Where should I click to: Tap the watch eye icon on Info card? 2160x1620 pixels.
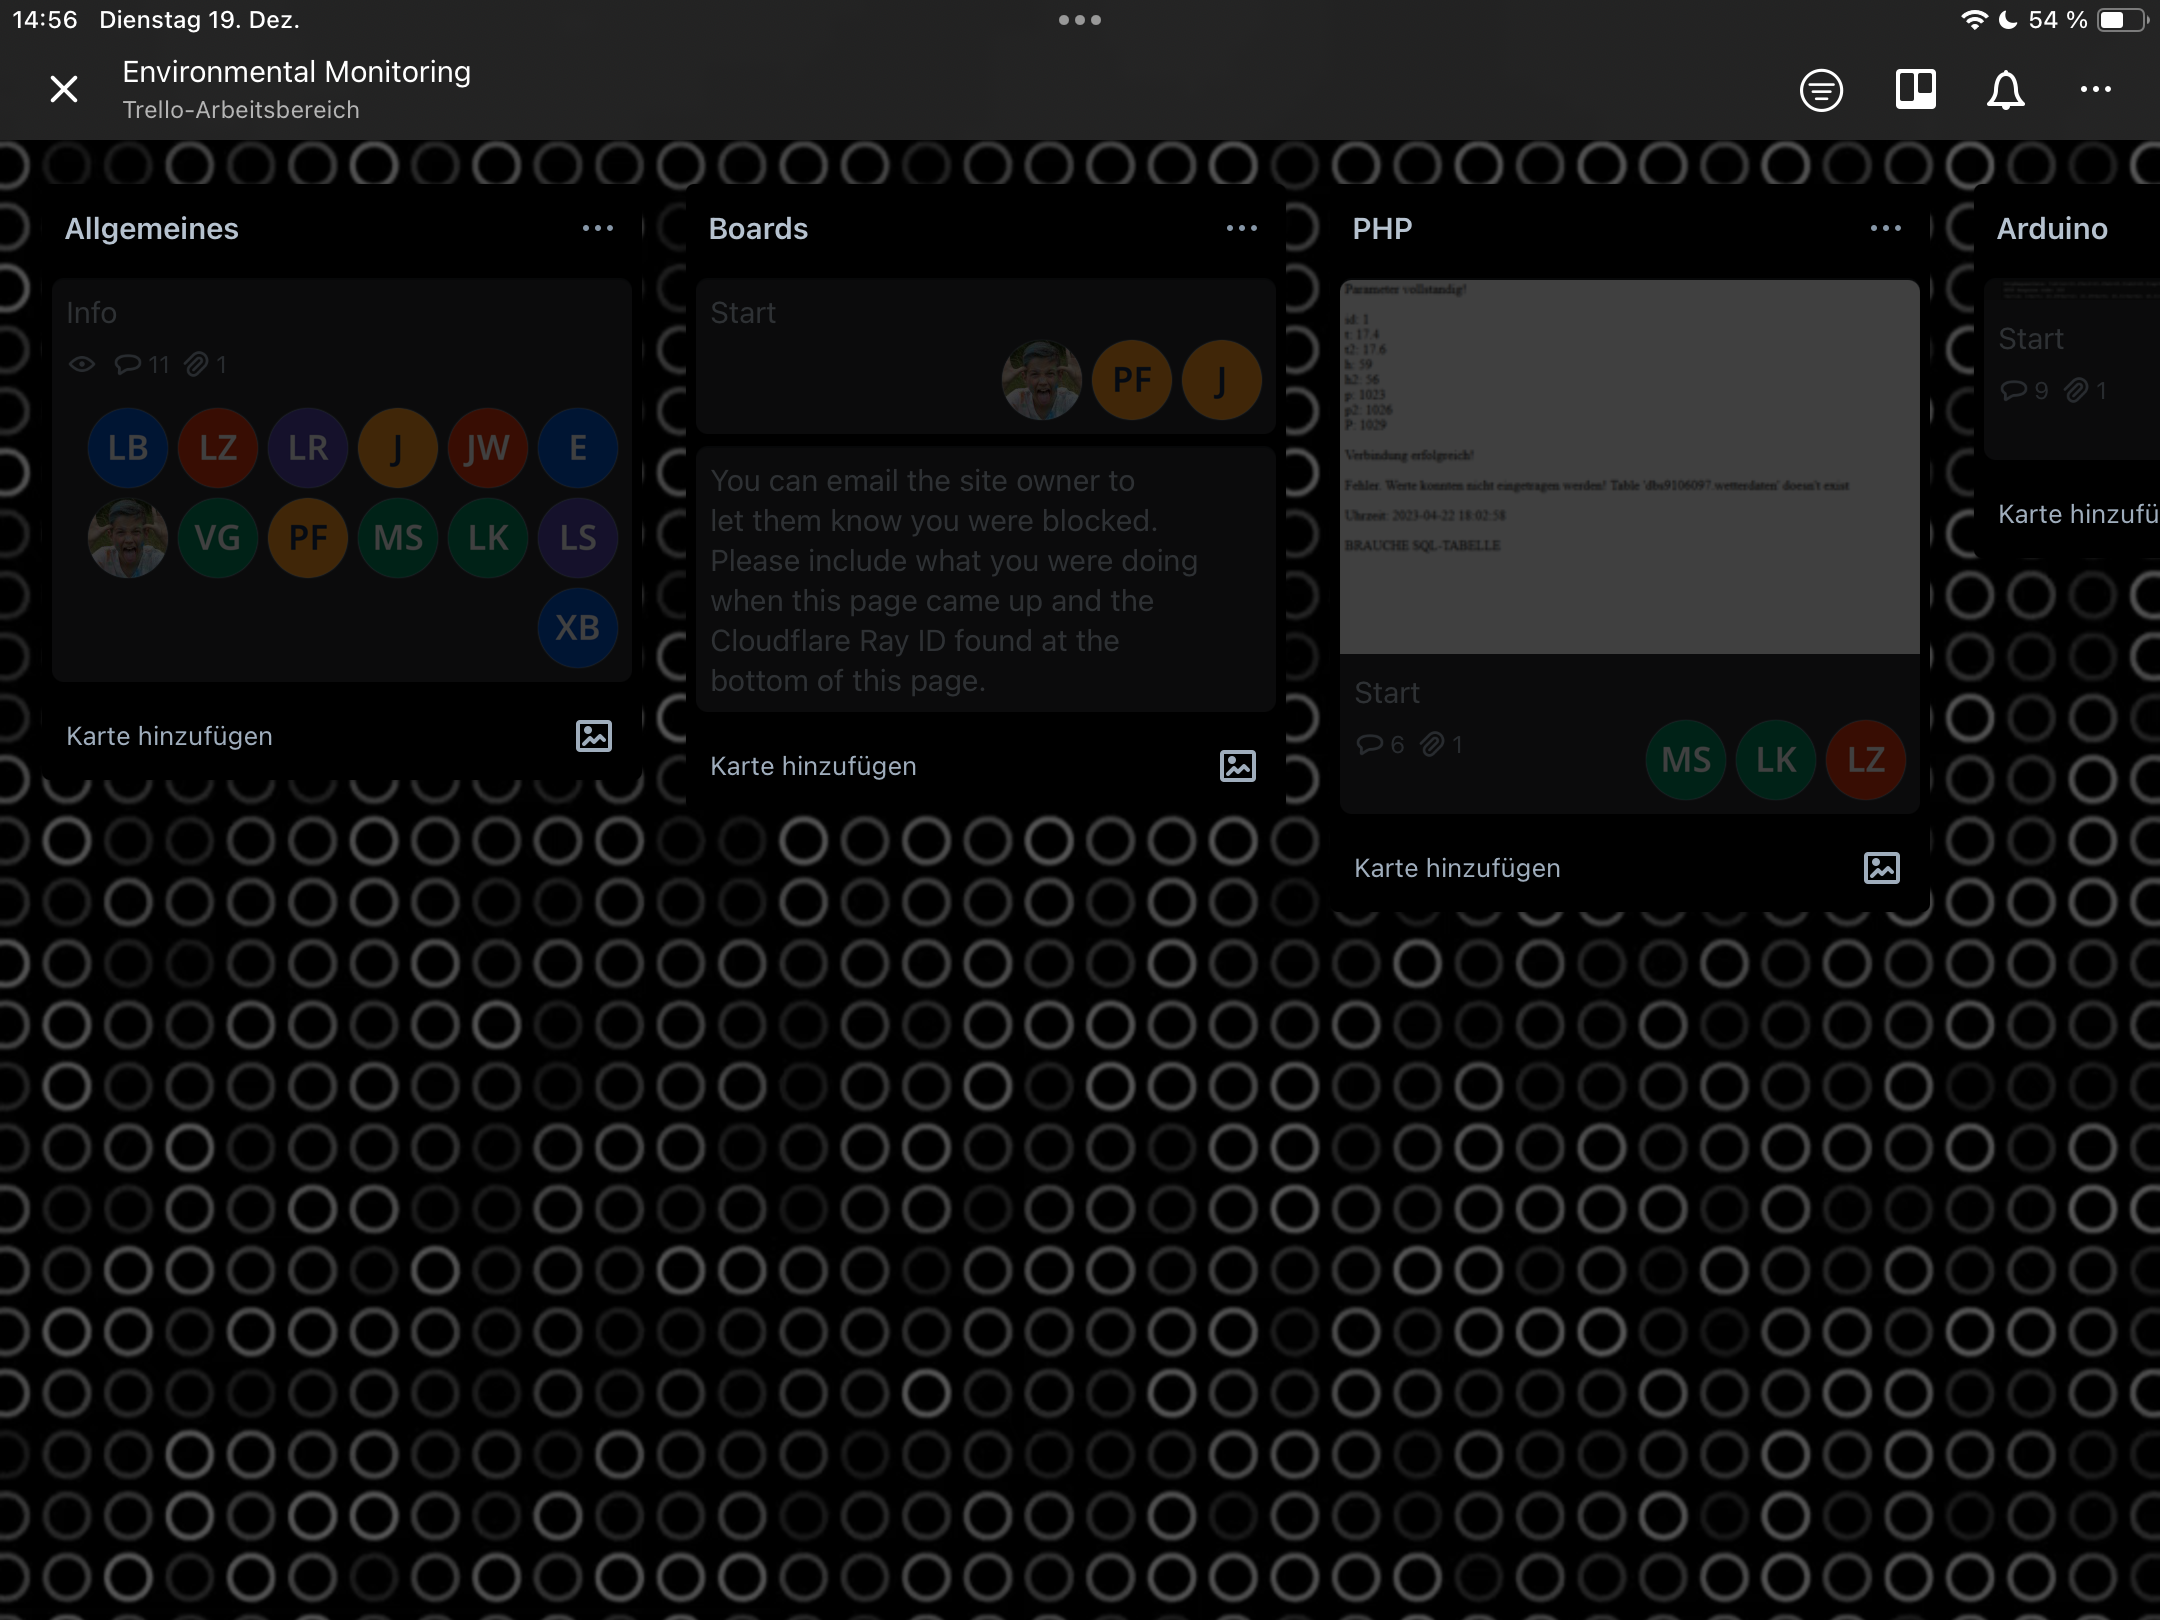pyautogui.click(x=82, y=365)
